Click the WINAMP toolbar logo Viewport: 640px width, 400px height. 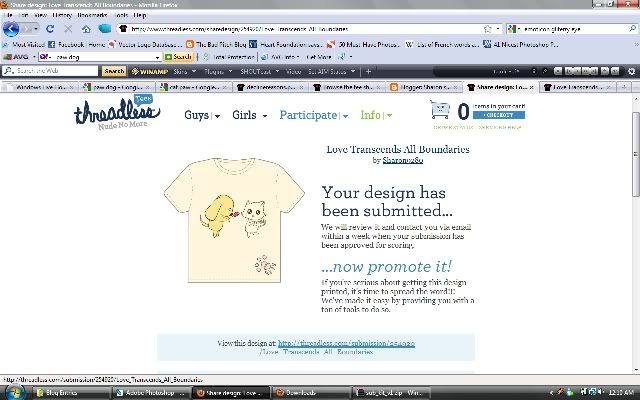point(150,71)
